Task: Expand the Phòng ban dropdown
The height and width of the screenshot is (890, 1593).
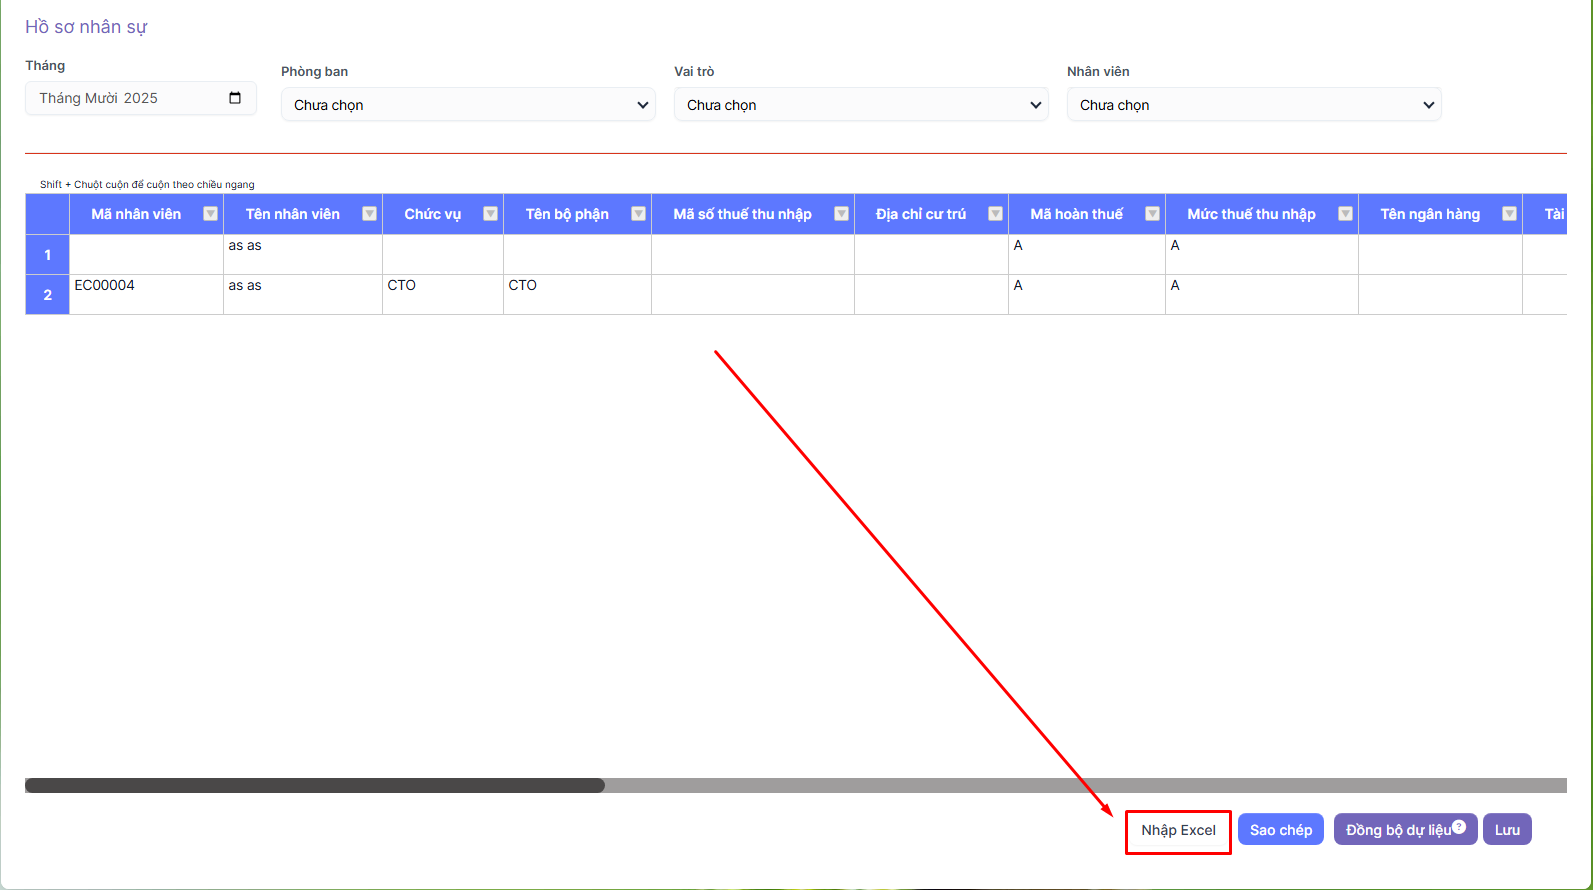Action: (x=467, y=105)
